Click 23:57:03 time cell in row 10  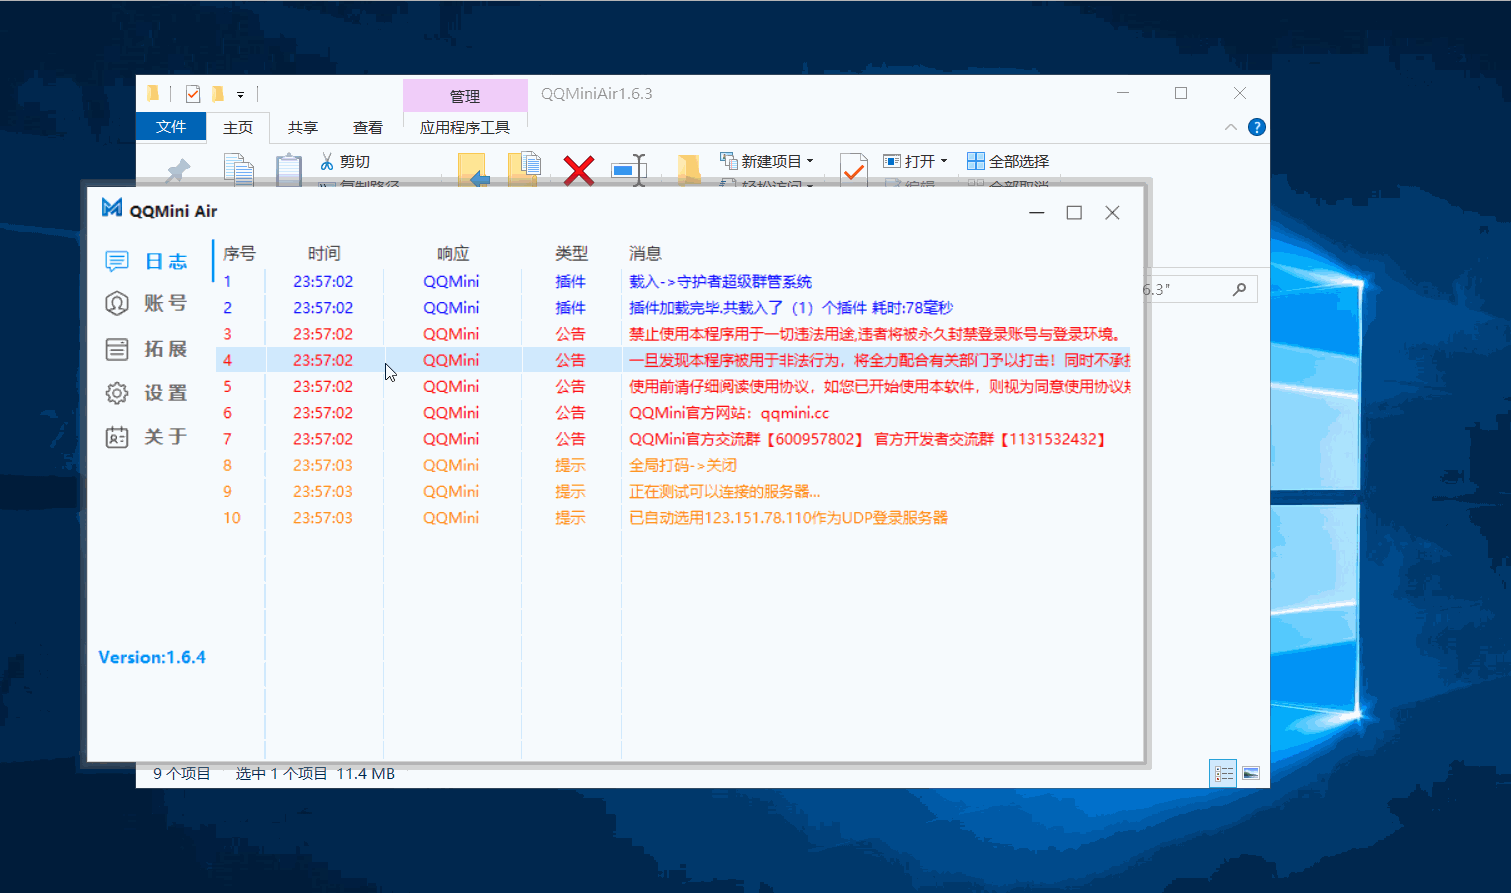click(x=323, y=517)
